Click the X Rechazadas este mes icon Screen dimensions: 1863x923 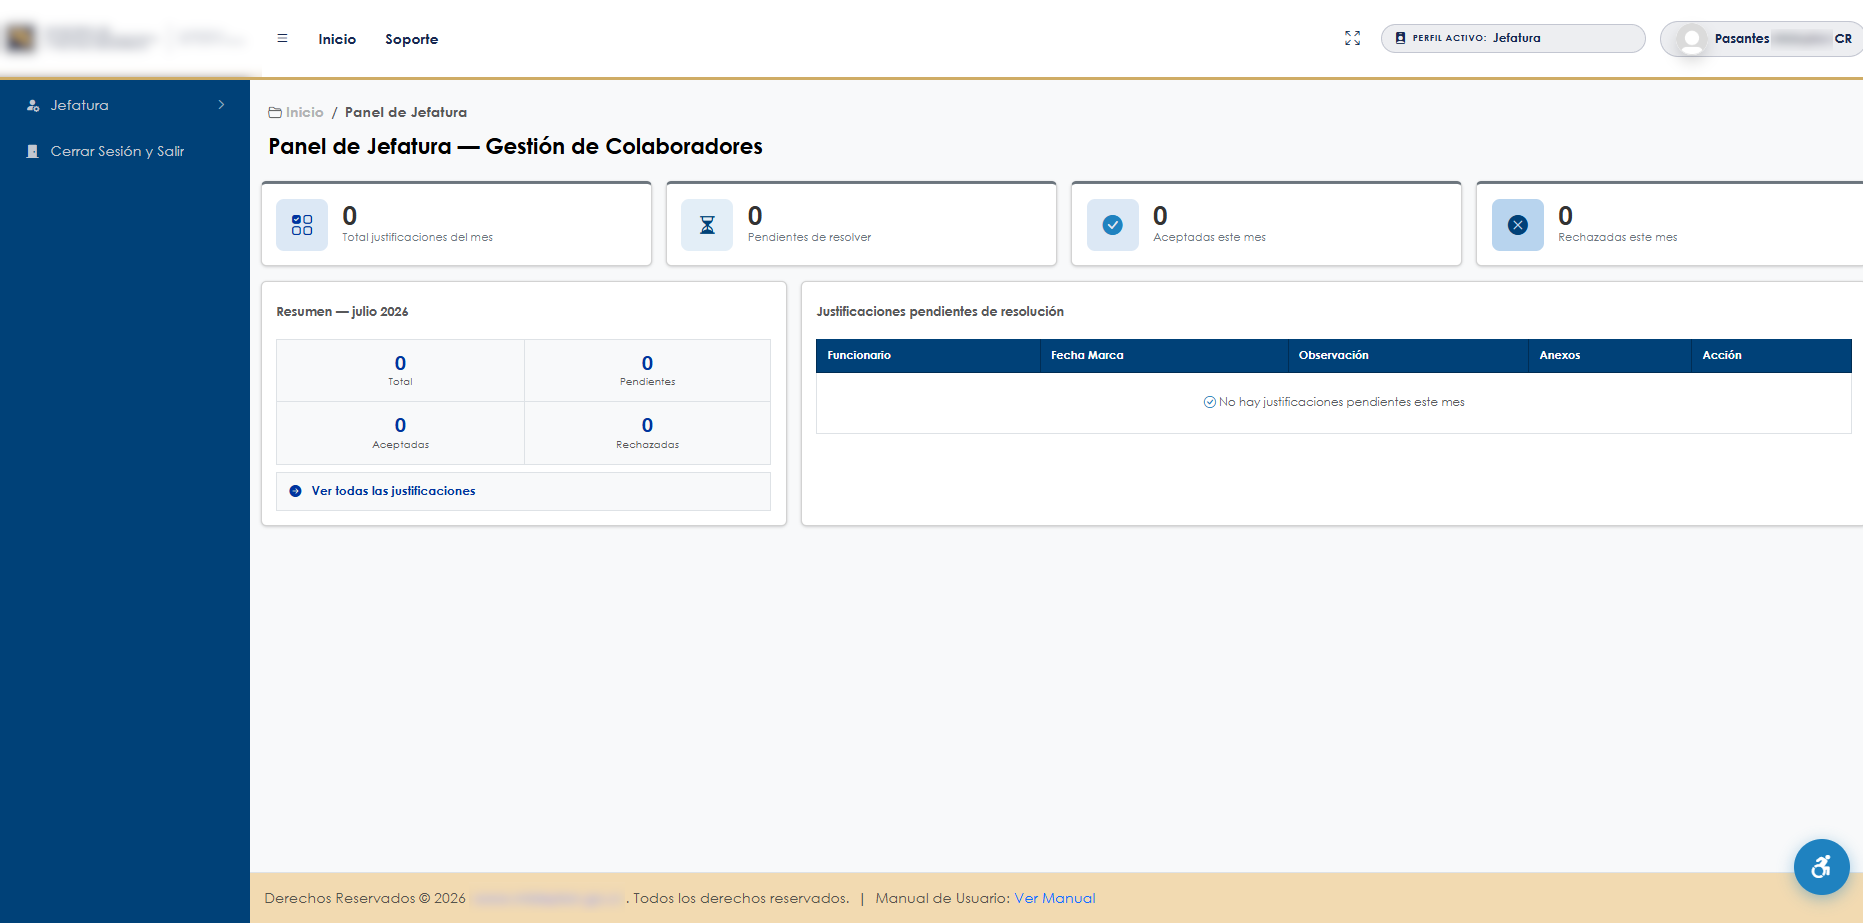[x=1517, y=225]
